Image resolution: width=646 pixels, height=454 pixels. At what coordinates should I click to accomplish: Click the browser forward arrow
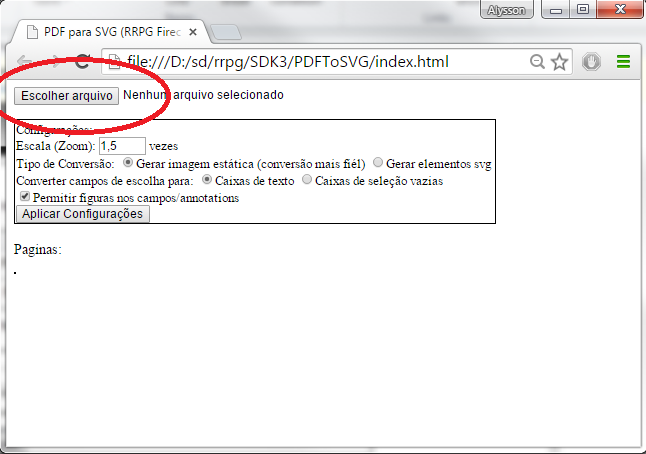pyautogui.click(x=54, y=62)
